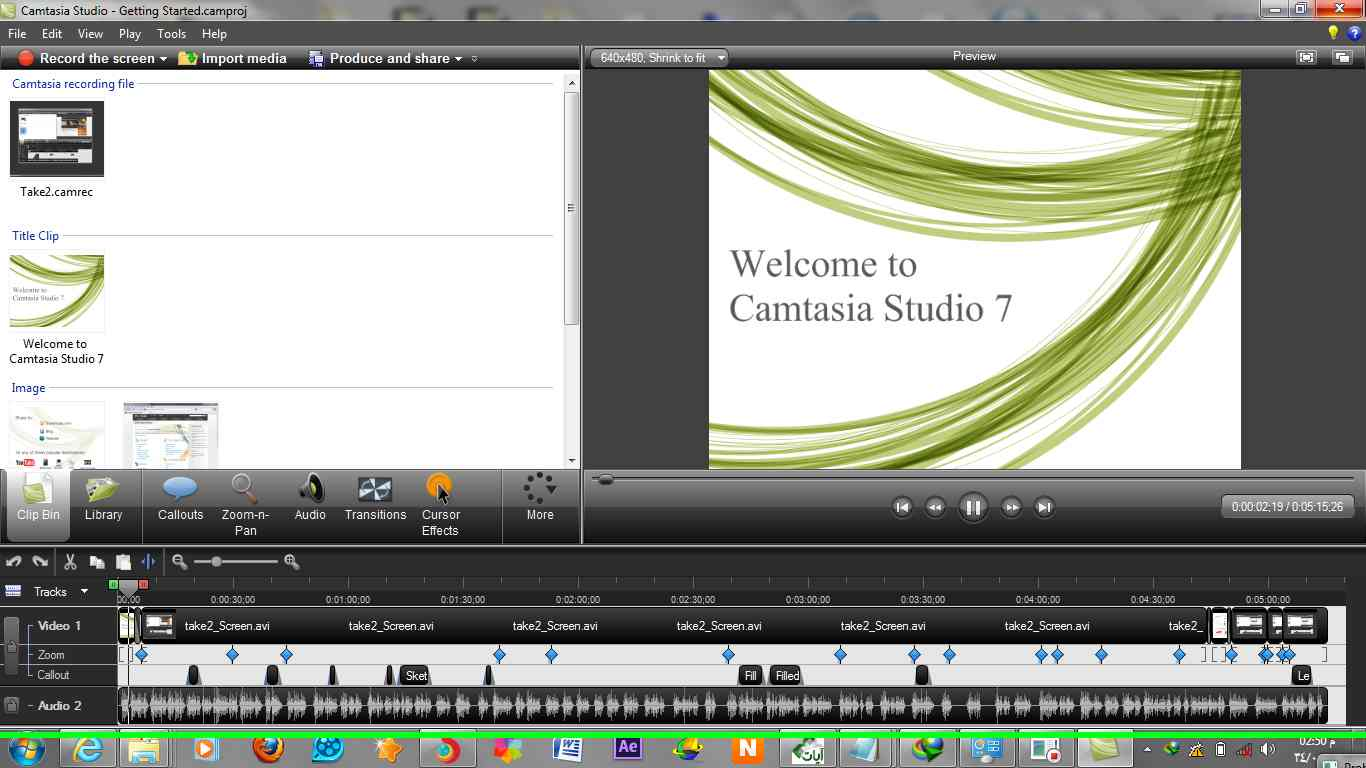Click the Cut scissors icon

pyautogui.click(x=70, y=562)
